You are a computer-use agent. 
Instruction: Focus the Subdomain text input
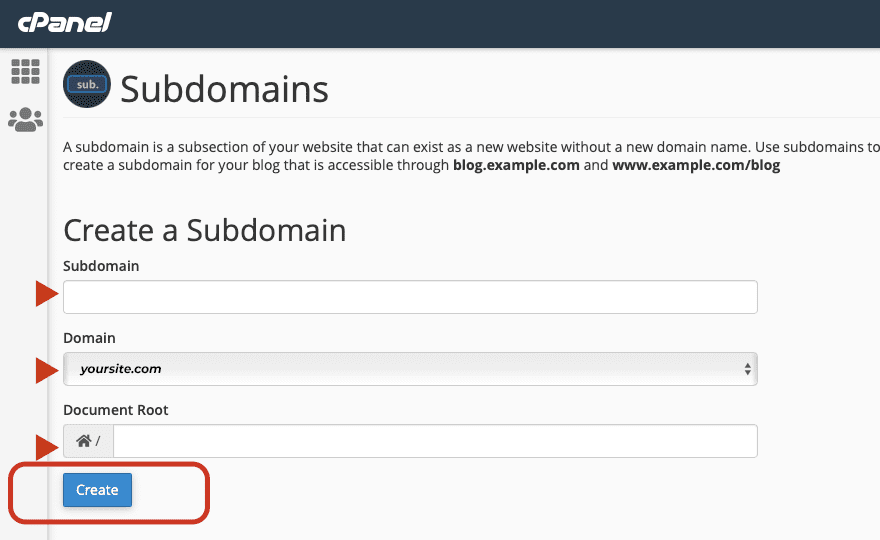[410, 297]
